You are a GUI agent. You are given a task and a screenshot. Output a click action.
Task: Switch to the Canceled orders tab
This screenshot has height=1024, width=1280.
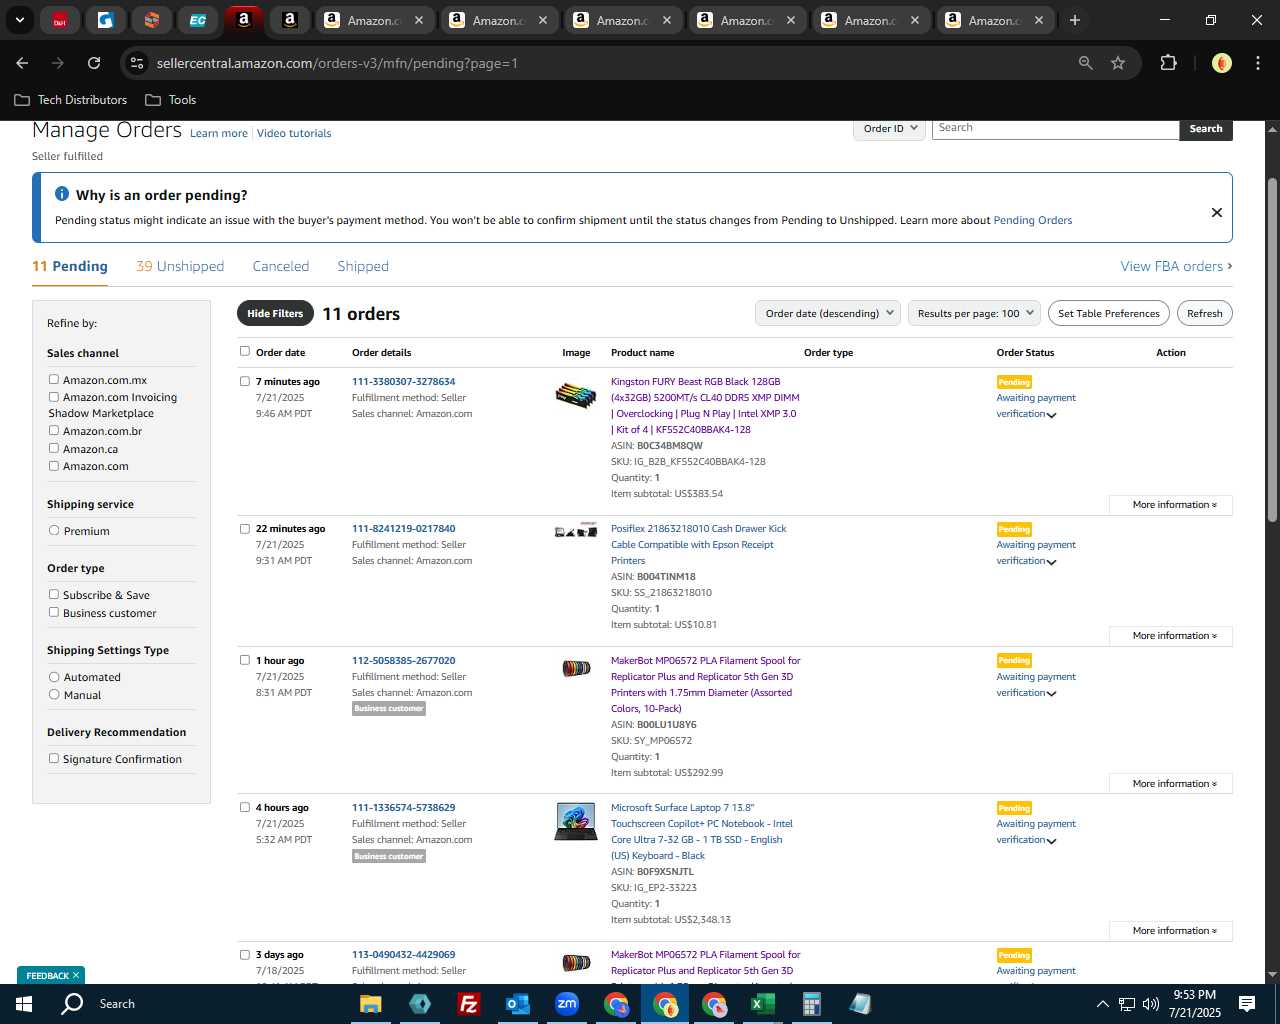pos(281,266)
